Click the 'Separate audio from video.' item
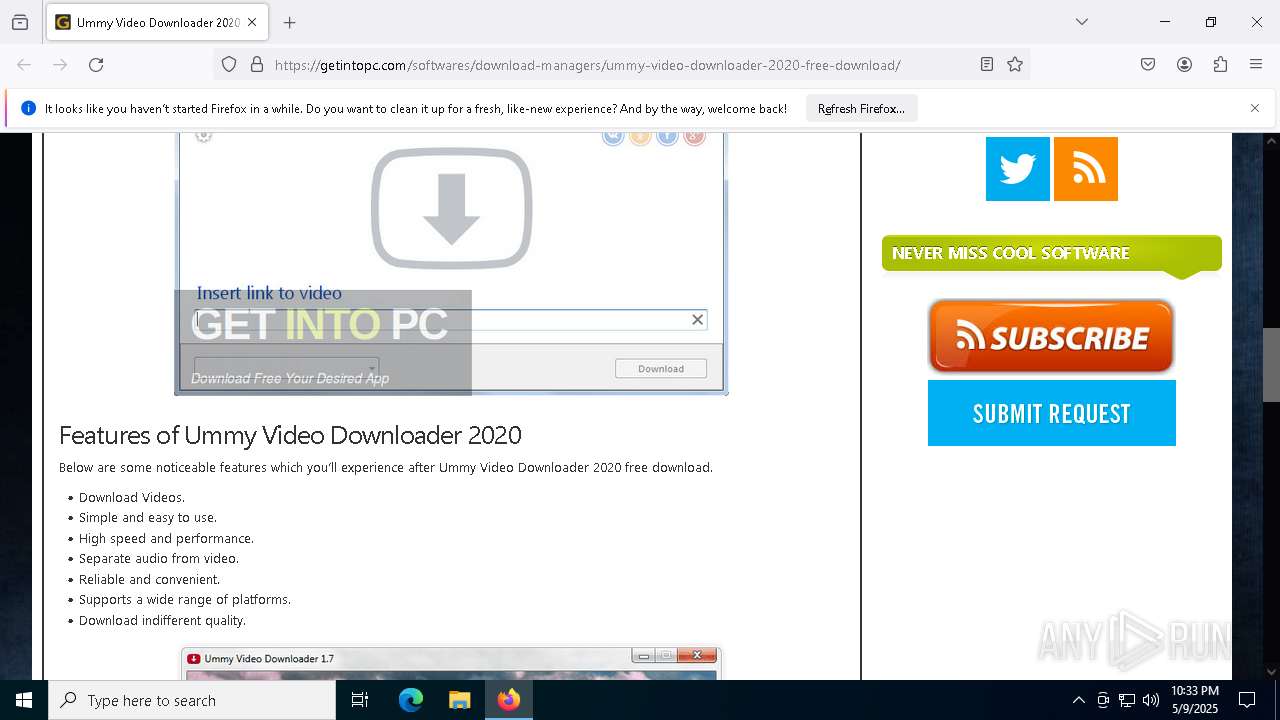Screen dimensions: 1280x720 159,559
